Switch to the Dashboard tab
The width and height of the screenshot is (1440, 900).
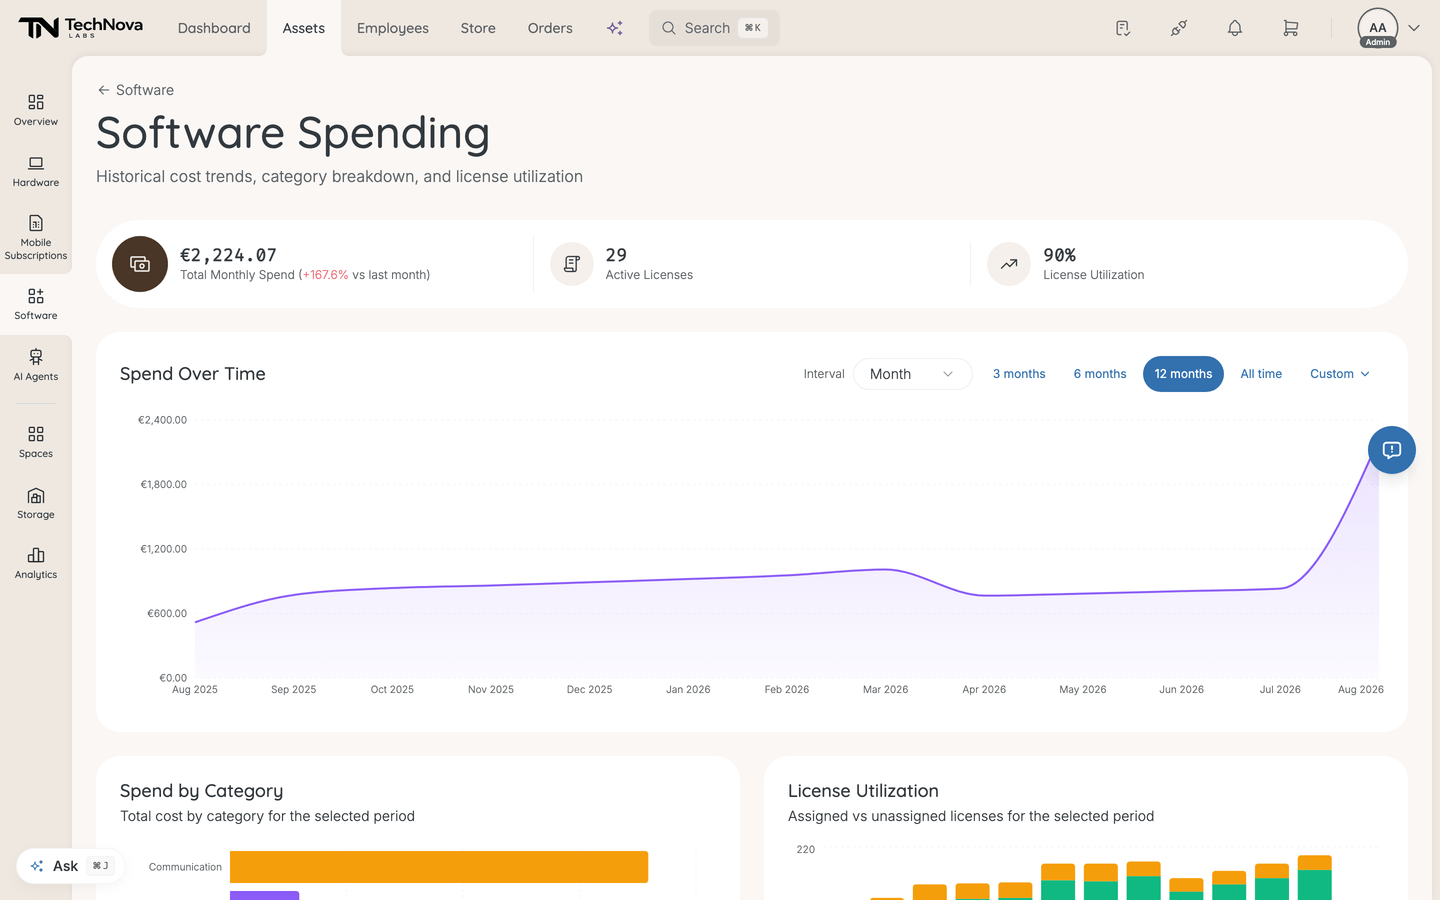tap(214, 28)
